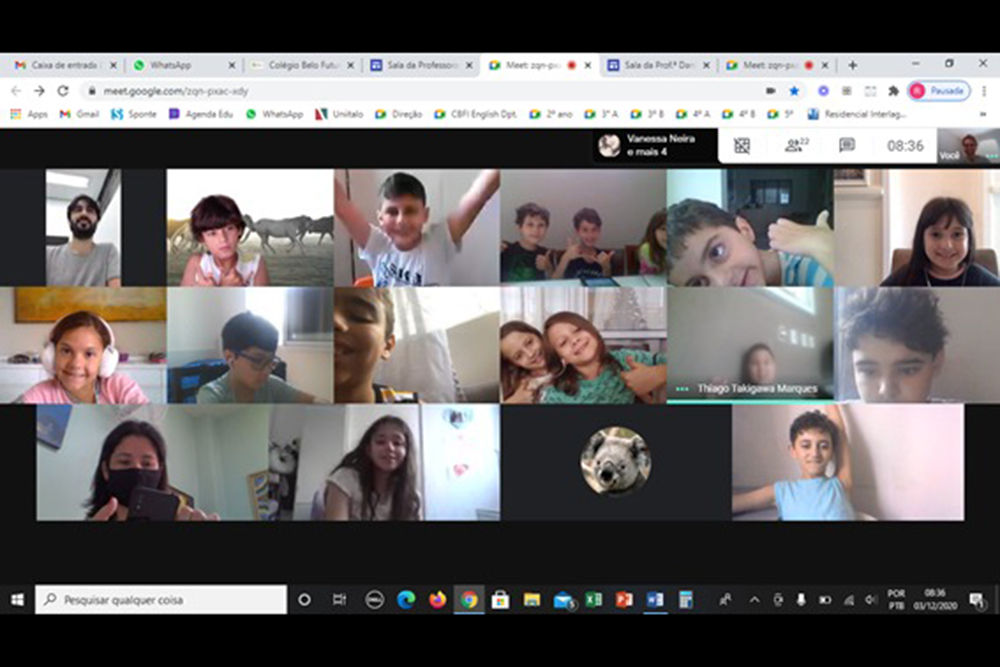1000x667 pixels.
Task: Select the koala avatar participant tile
Action: [x=616, y=462]
